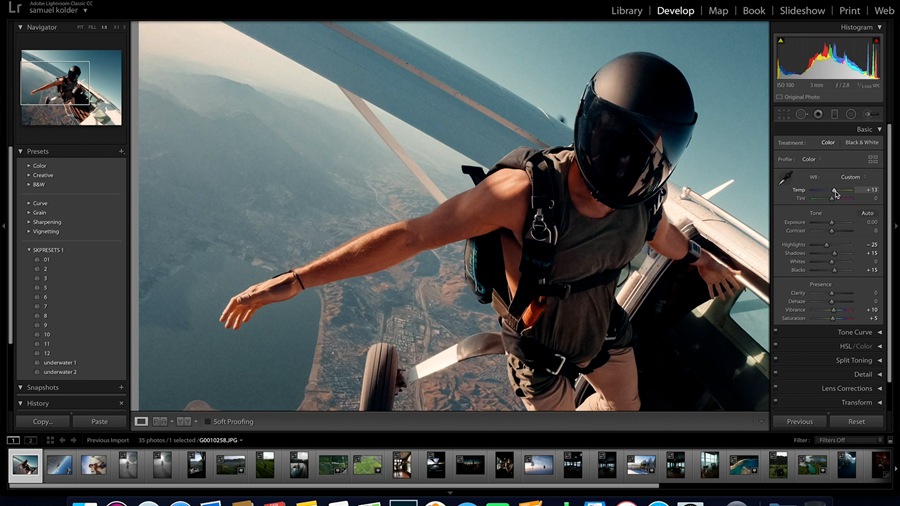Toggle Detail panel on/off switch
900x506 pixels.
tap(775, 372)
